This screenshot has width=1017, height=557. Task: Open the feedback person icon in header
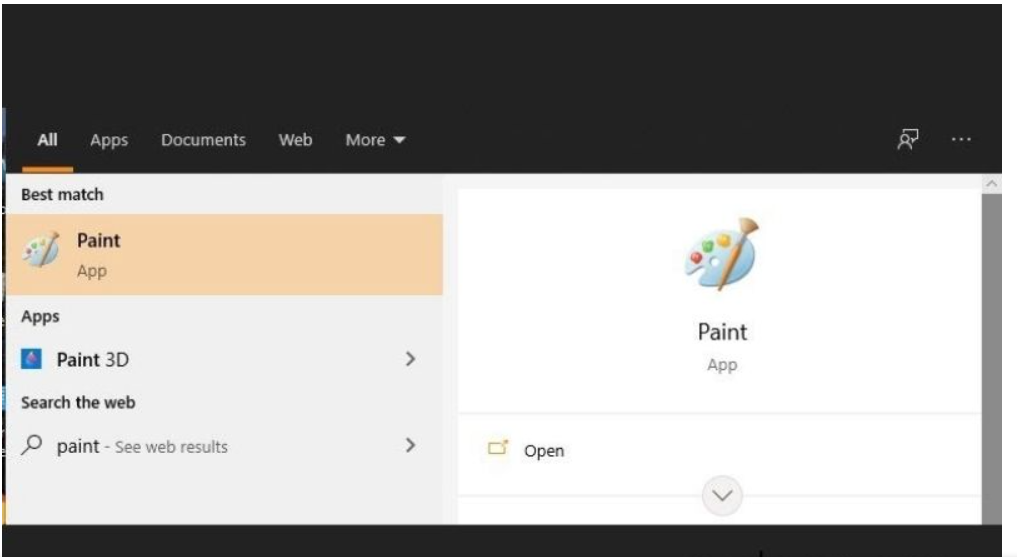coord(908,139)
